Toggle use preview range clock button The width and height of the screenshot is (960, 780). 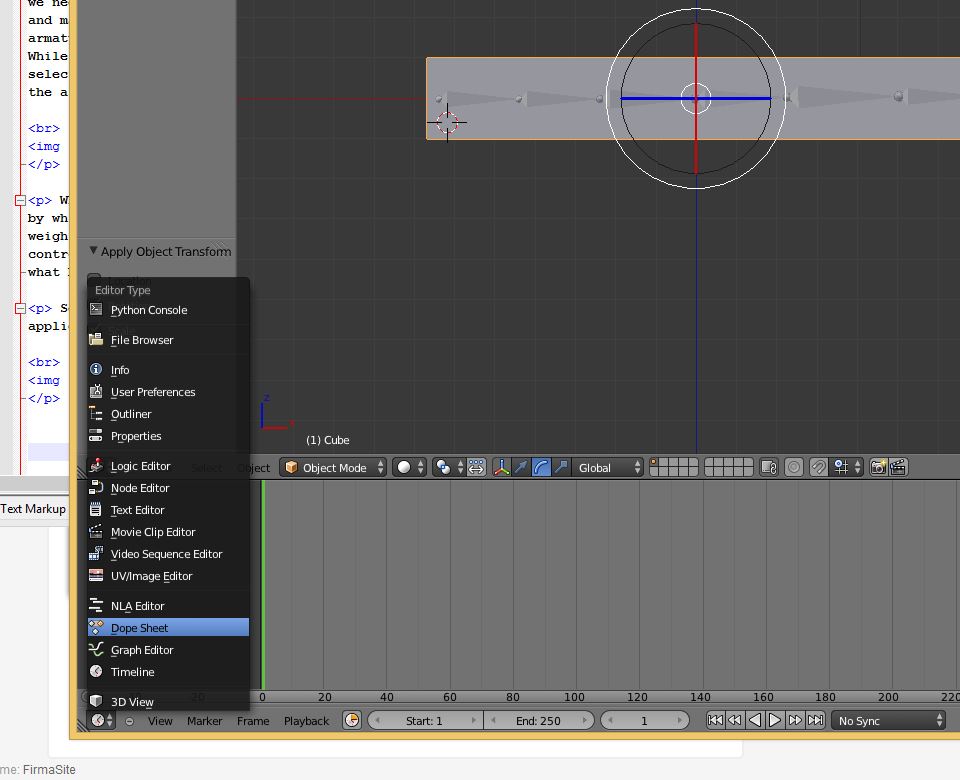(x=352, y=721)
